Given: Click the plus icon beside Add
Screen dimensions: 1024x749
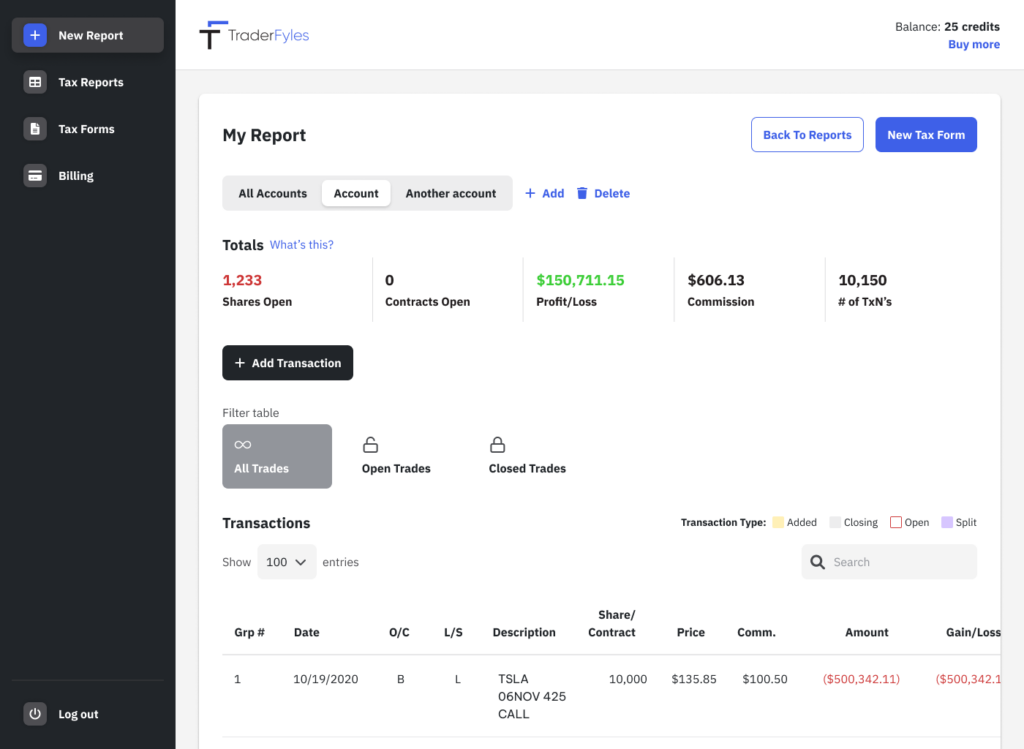Looking at the screenshot, I should [530, 193].
